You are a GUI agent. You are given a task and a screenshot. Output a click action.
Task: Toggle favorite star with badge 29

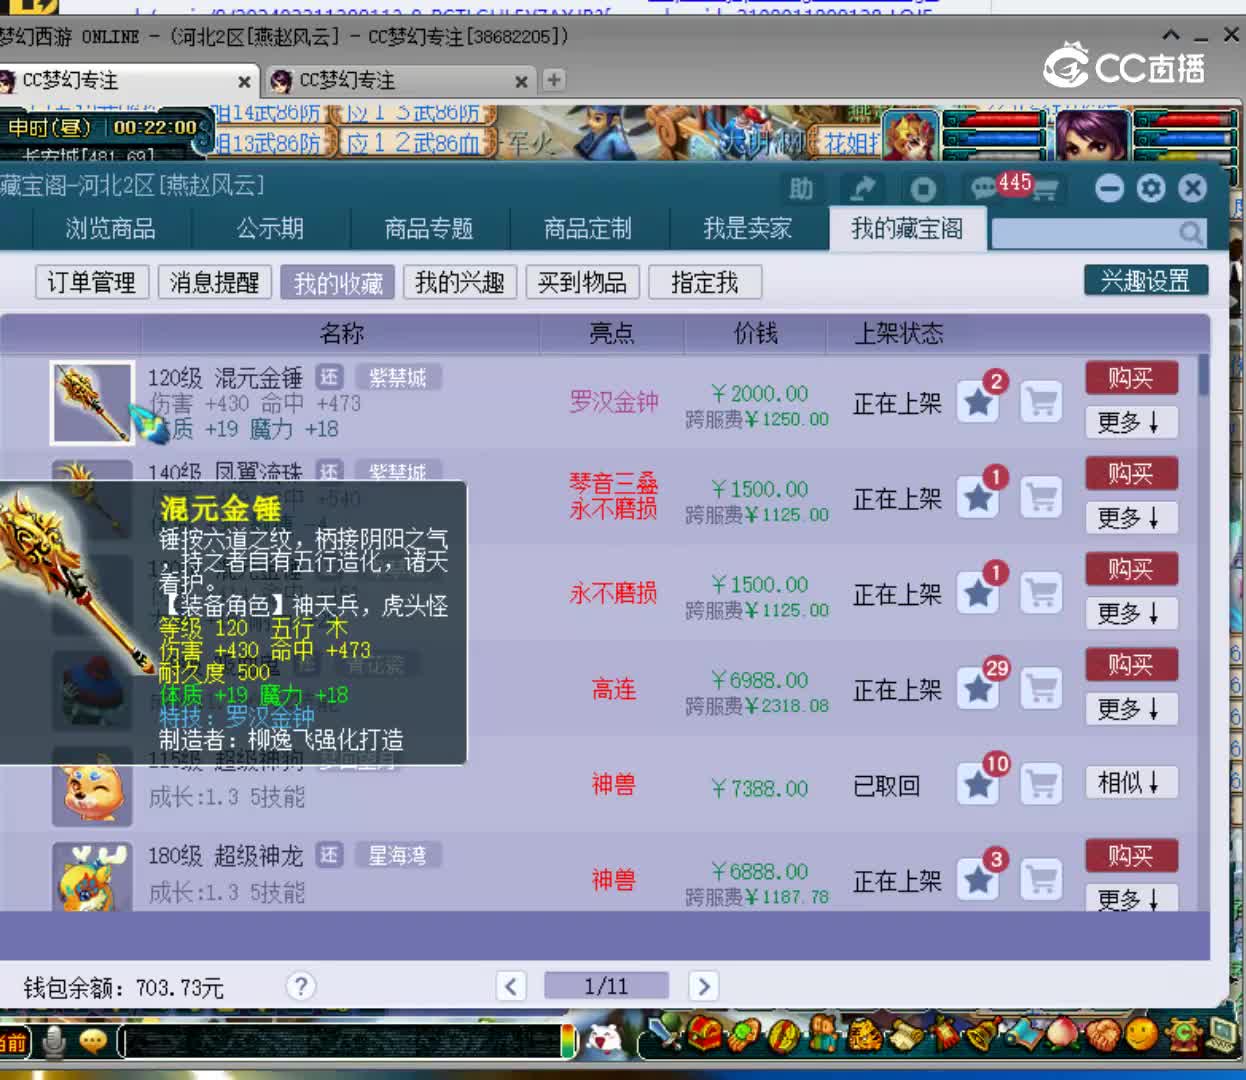coord(978,689)
